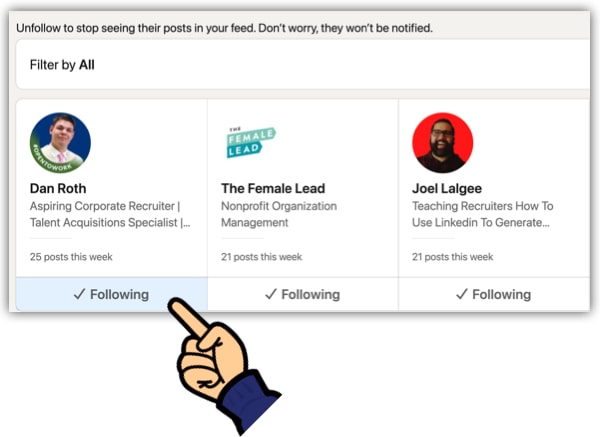The height and width of the screenshot is (437, 600).
Task: Click checkmark icon on The Female Lead's Following
Action: [271, 294]
